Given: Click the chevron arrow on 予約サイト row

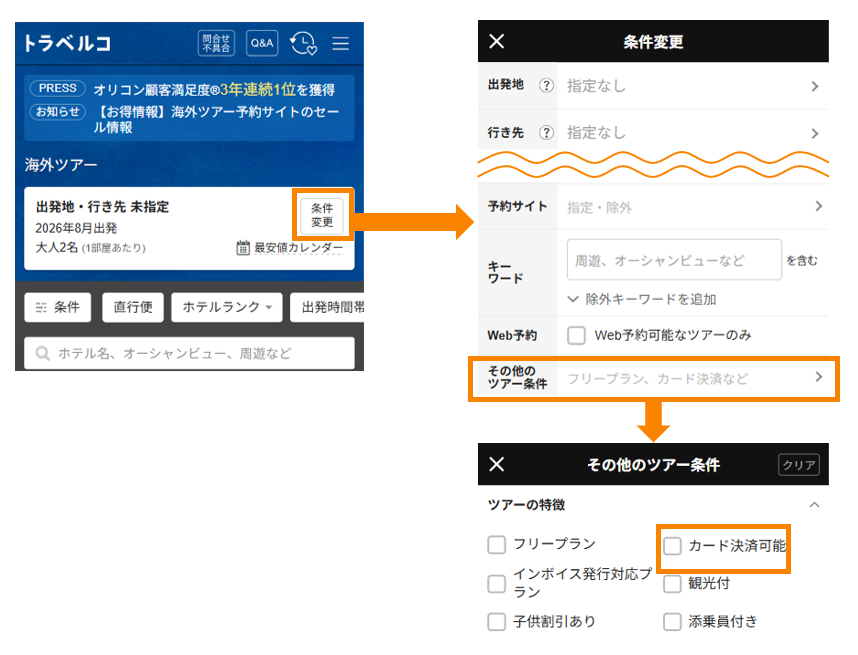Looking at the screenshot, I should (819, 206).
